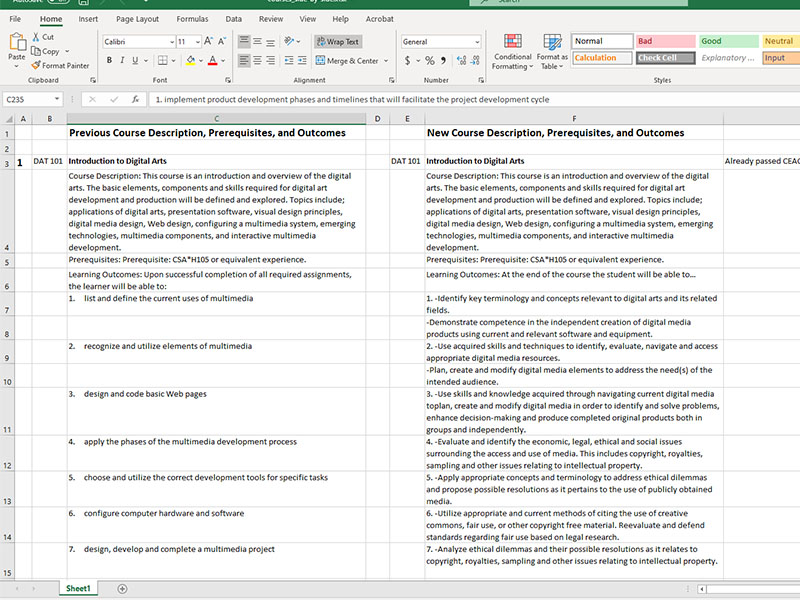The width and height of the screenshot is (800, 600).
Task: Click the Select All corner triangle
Action: pos(8,119)
